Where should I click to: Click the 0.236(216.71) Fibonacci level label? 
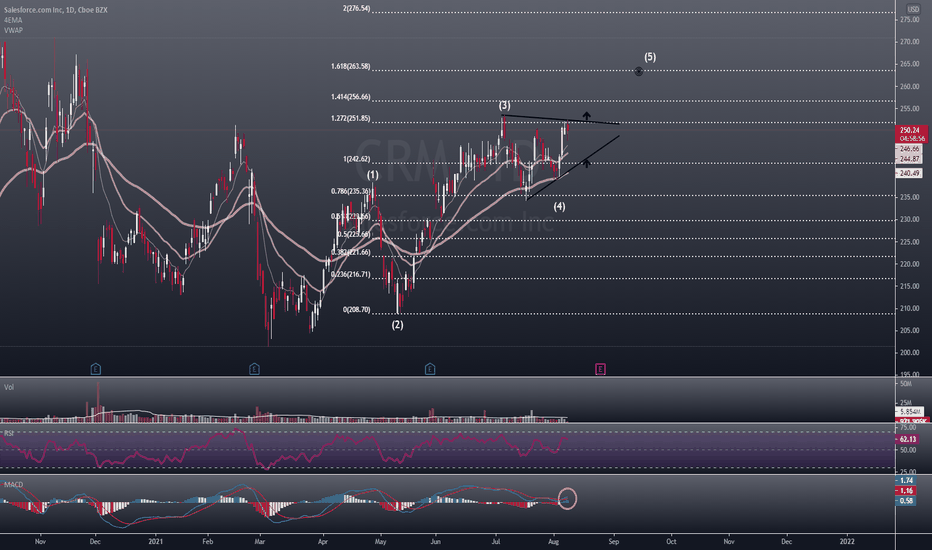tap(351, 275)
